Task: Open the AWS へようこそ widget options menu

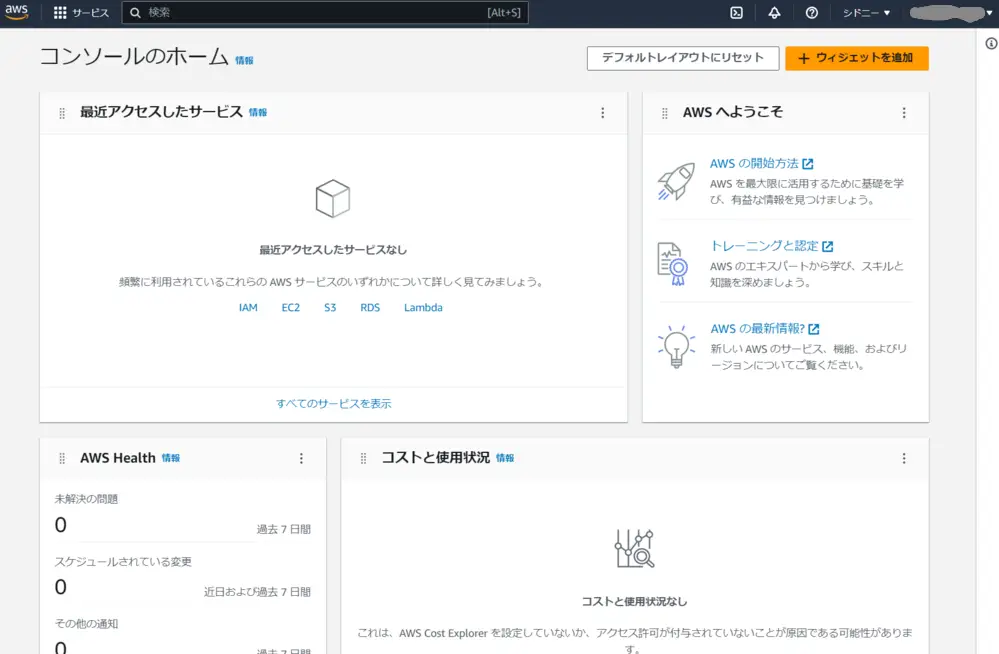Action: click(904, 113)
